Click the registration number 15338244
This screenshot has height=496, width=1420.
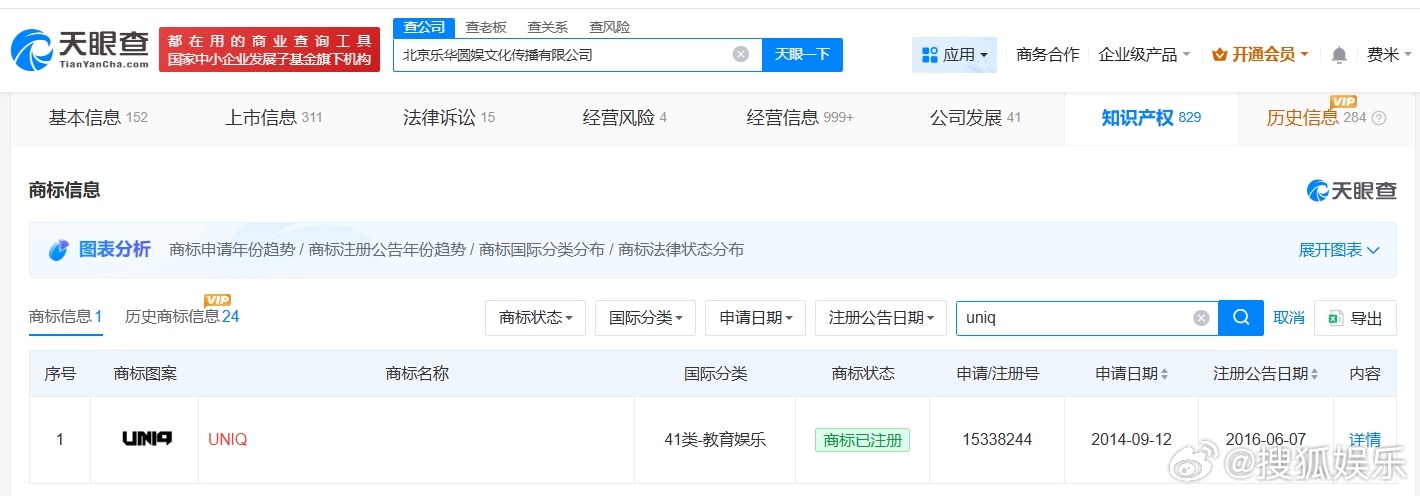coord(997,439)
